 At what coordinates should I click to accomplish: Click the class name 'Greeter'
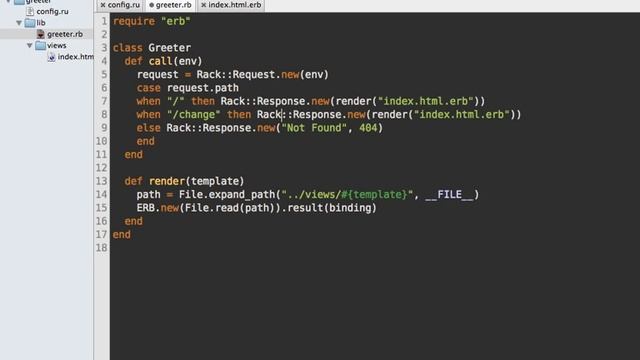pos(169,48)
